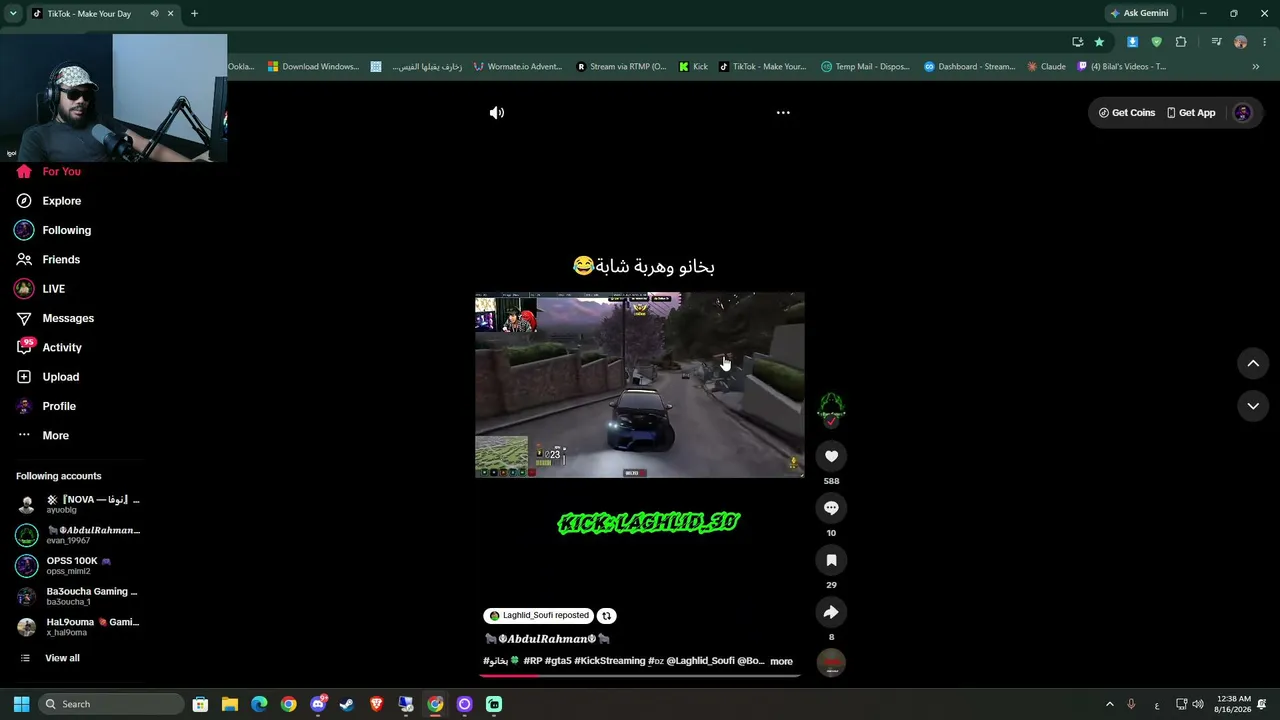The image size is (1280, 720).
Task: Open the @Laghlid_Soufi mention in caption
Action: click(700, 661)
